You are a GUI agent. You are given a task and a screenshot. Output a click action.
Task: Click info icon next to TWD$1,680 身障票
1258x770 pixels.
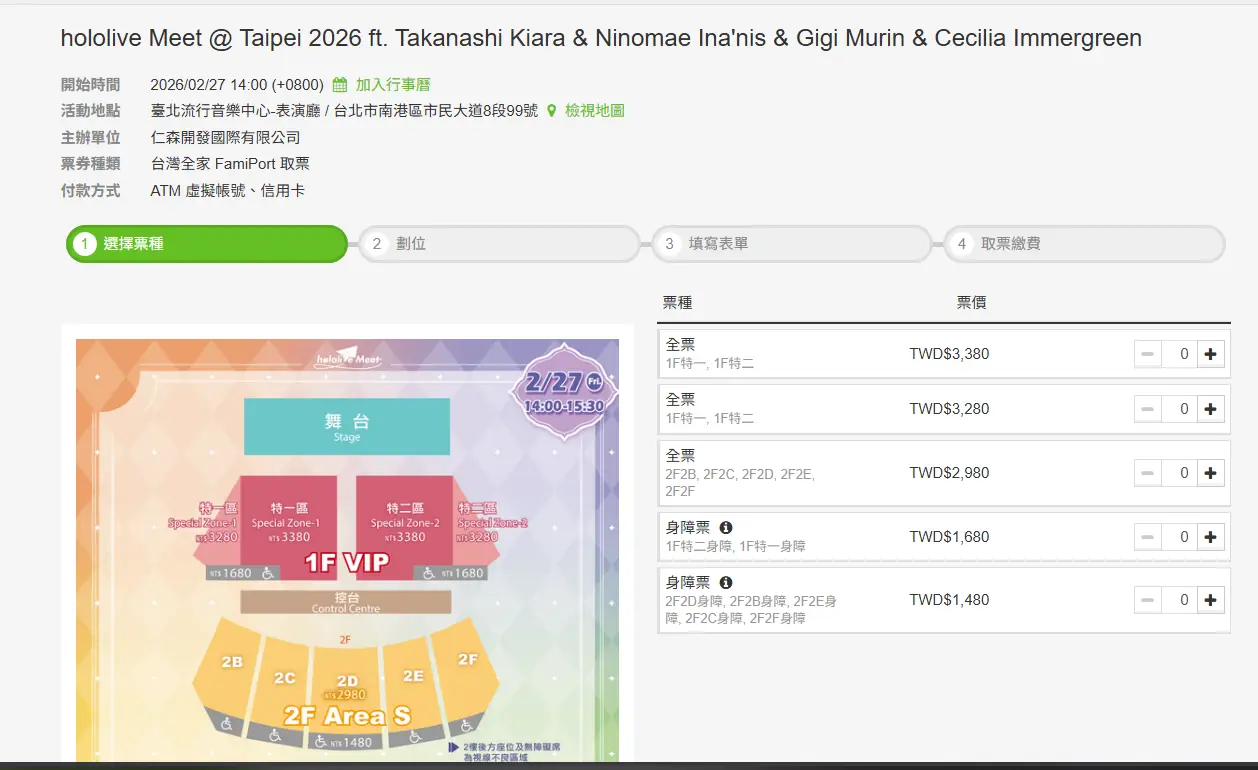tap(726, 527)
